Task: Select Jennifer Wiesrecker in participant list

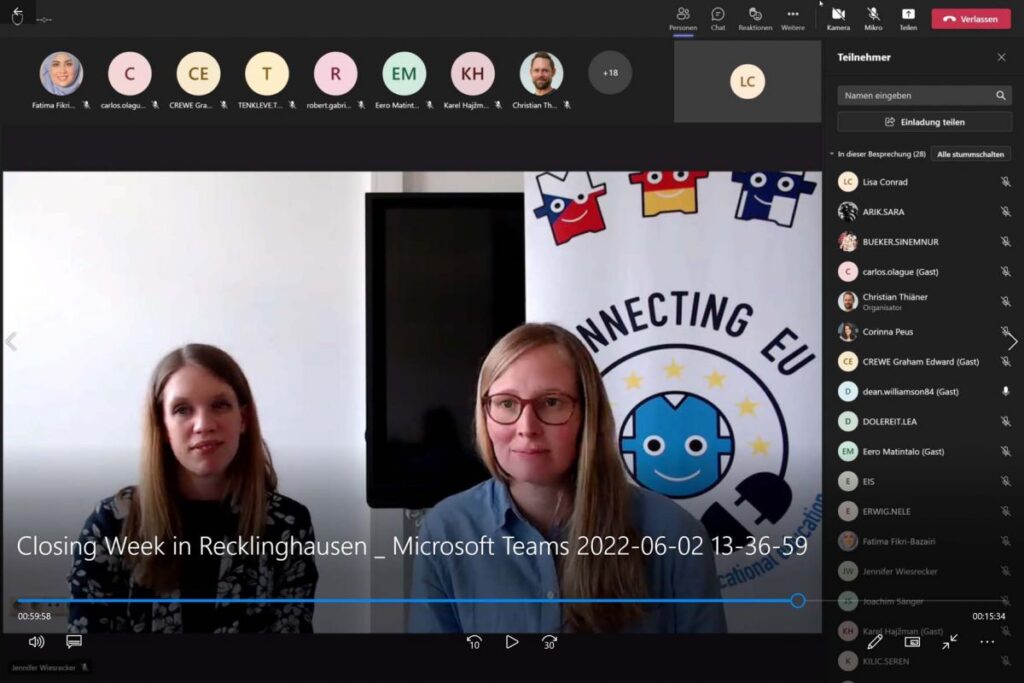Action: point(924,572)
